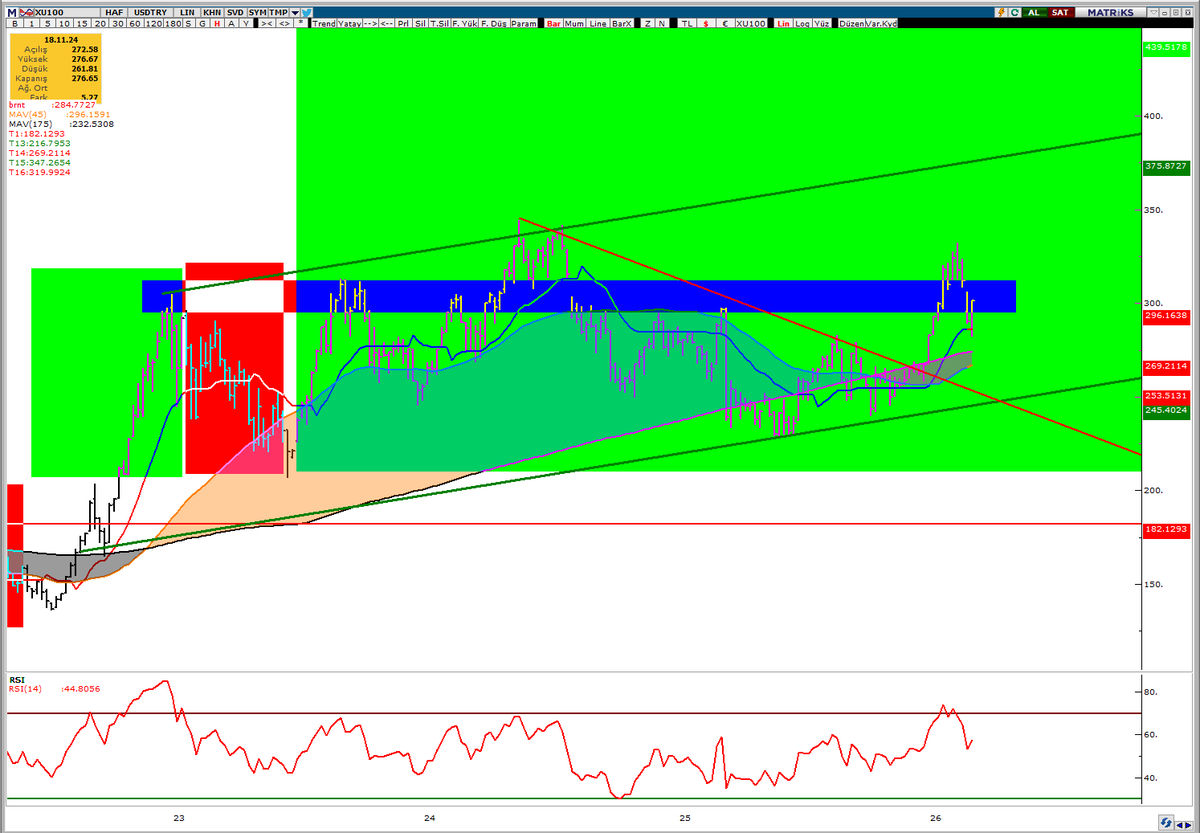Viewport: 1200px width, 833px height.
Task: Select the Trend drawing tool
Action: click(324, 23)
